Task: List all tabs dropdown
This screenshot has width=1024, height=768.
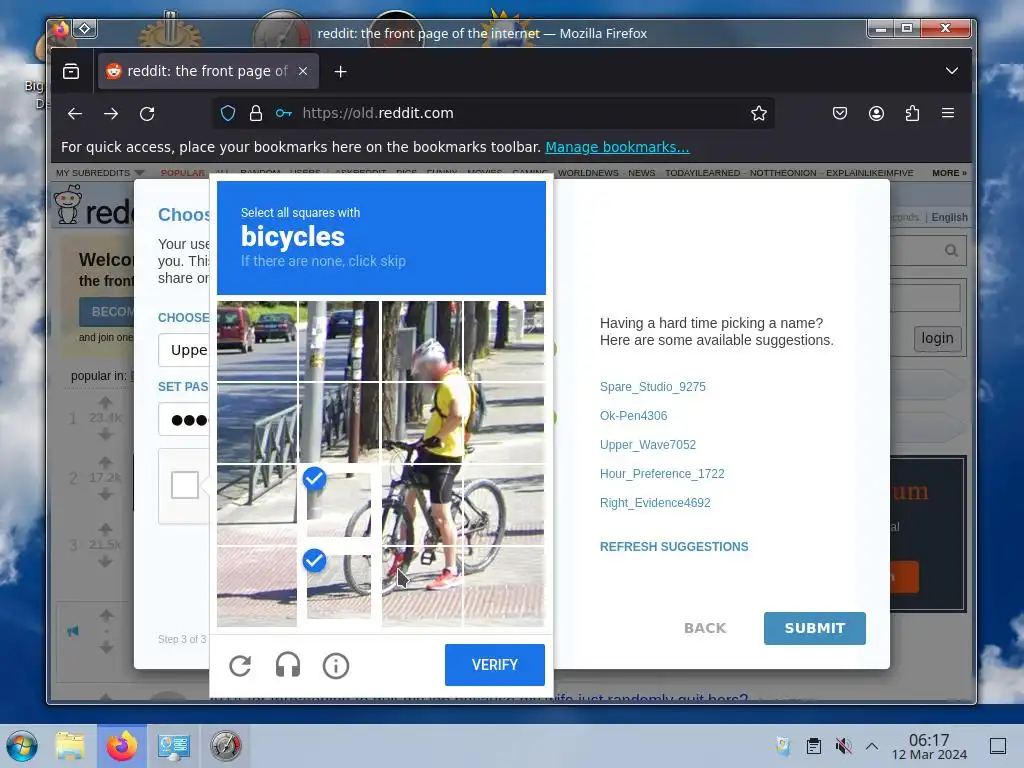Action: (x=952, y=71)
